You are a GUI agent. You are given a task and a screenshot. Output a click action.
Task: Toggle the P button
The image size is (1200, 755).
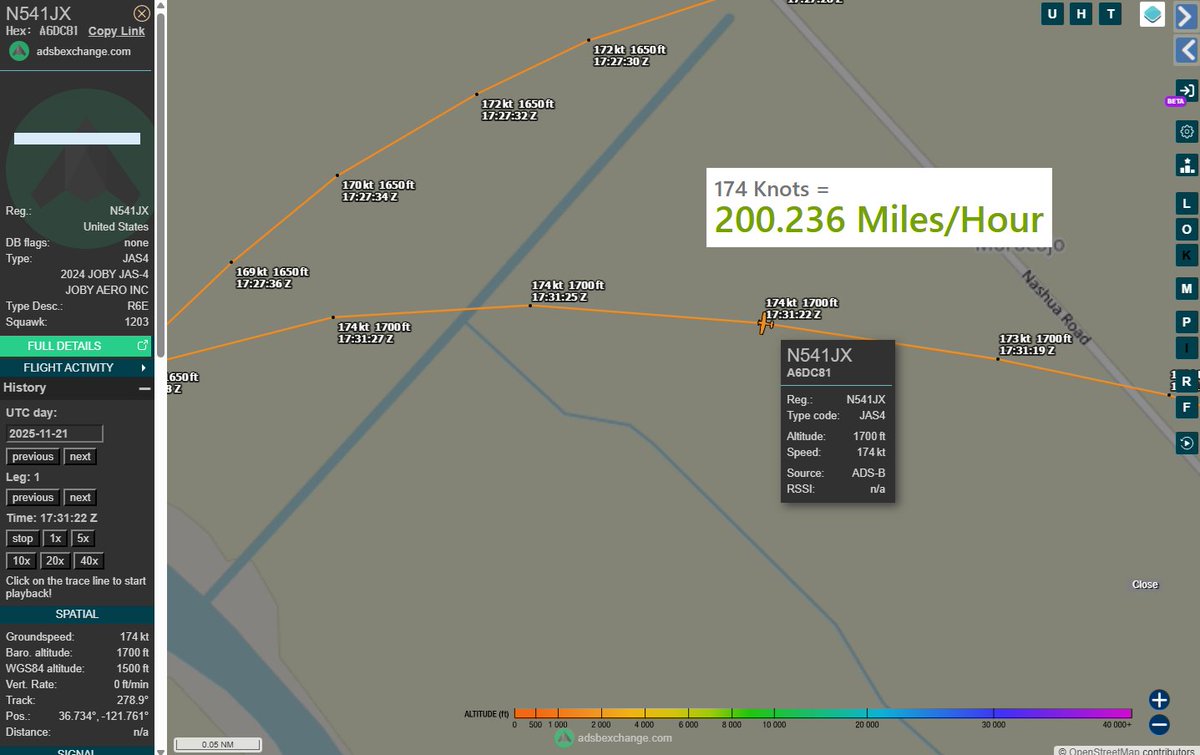click(1186, 322)
